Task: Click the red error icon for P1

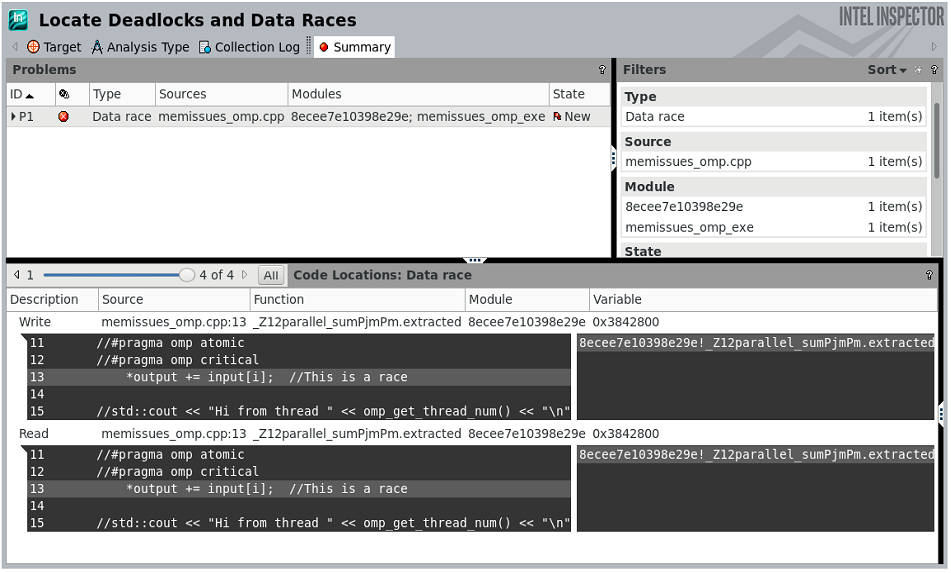Action: click(x=64, y=117)
